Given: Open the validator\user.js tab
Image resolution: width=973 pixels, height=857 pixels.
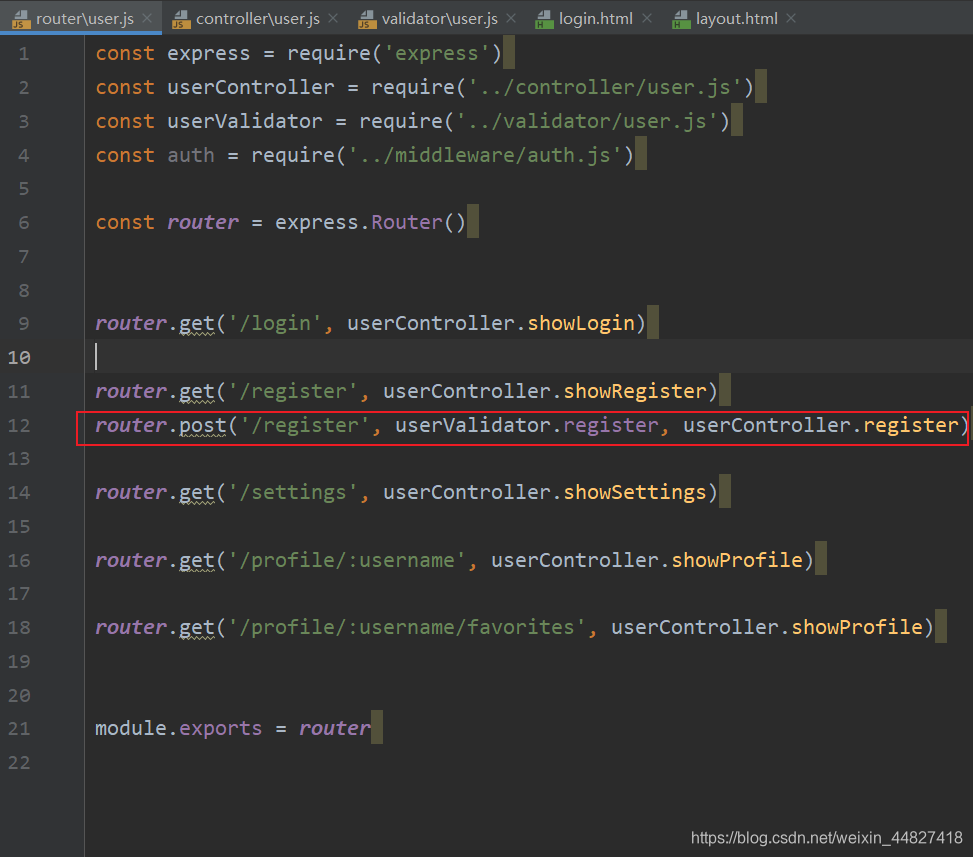Looking at the screenshot, I should (439, 19).
